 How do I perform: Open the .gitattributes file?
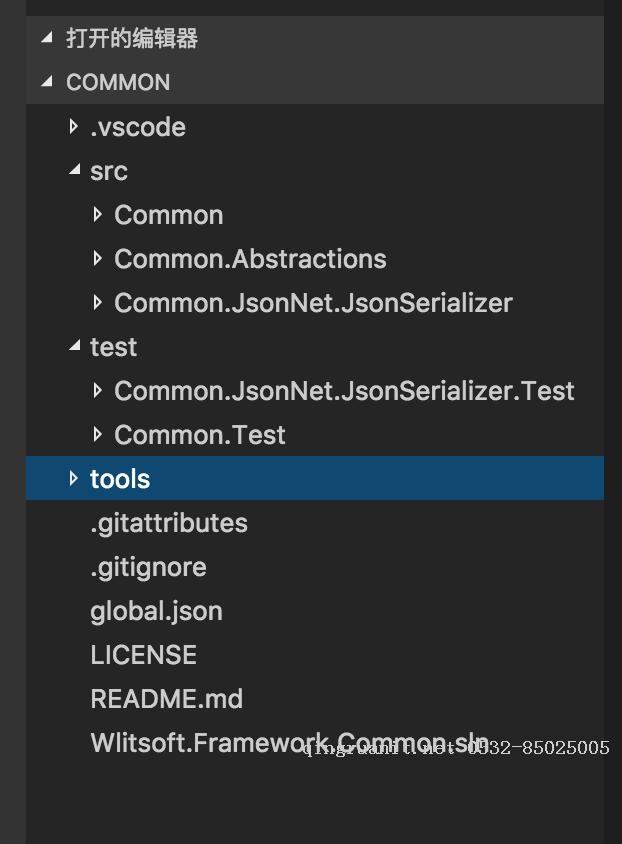168,523
